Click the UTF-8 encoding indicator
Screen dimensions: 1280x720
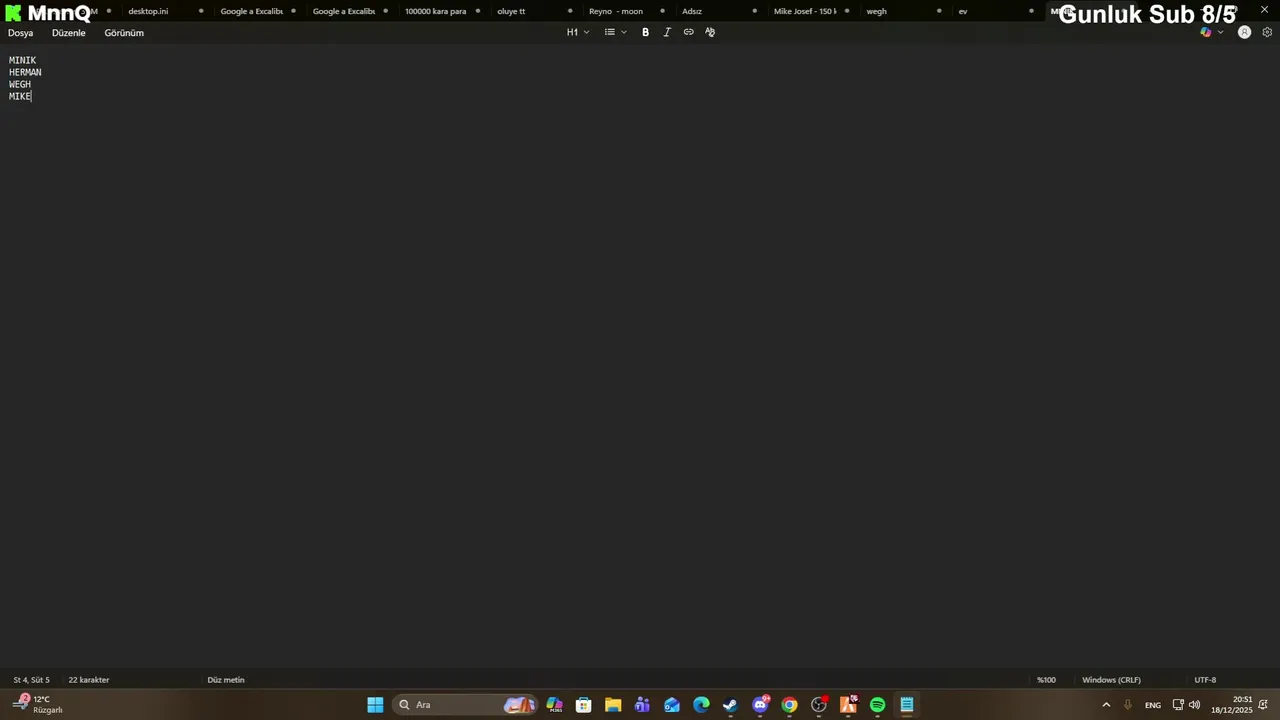[1205, 680]
